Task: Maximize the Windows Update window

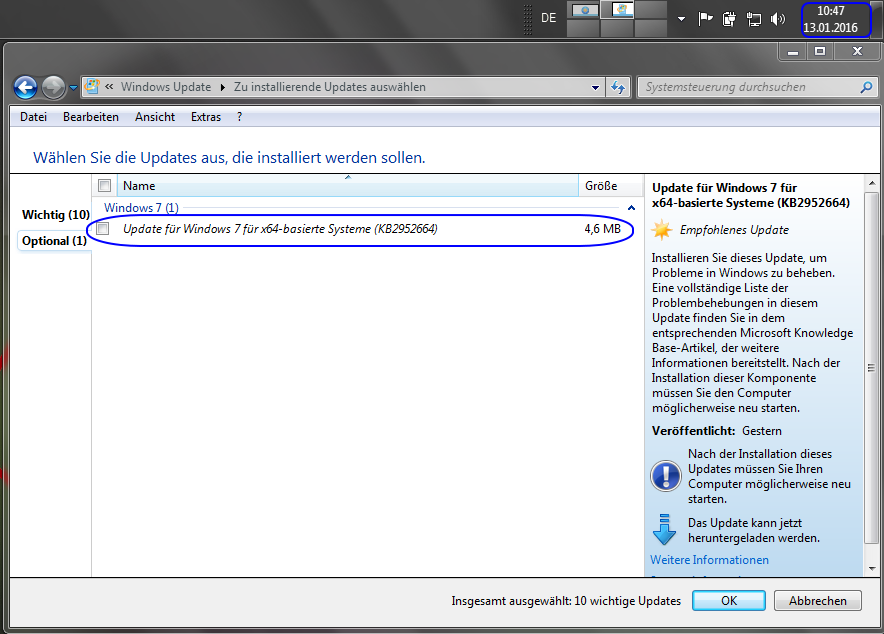Action: pyautogui.click(x=820, y=51)
